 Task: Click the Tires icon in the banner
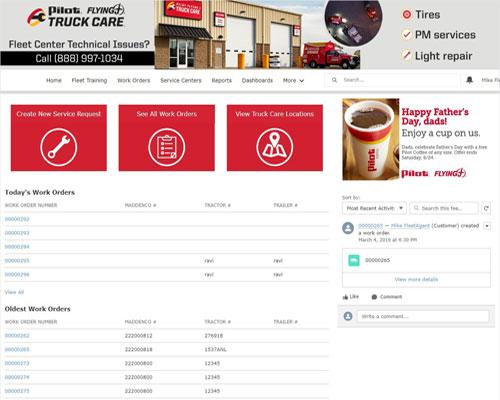pos(407,15)
